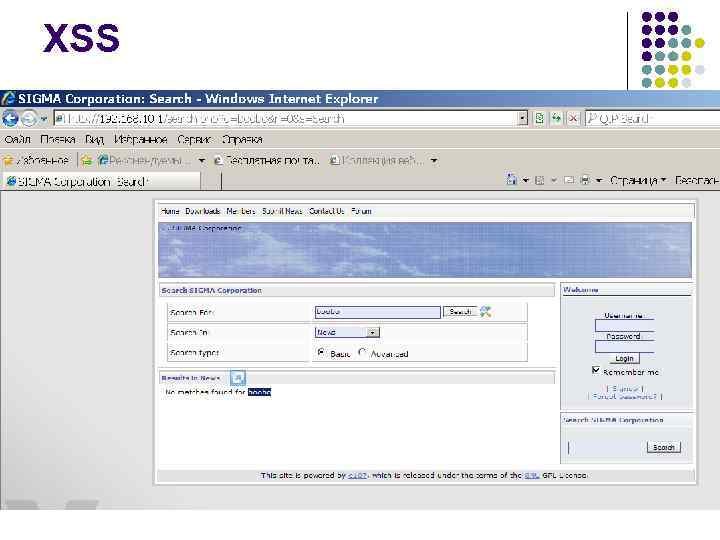Open the Members page link
Viewport: 720px width, 540px height.
coord(241,211)
